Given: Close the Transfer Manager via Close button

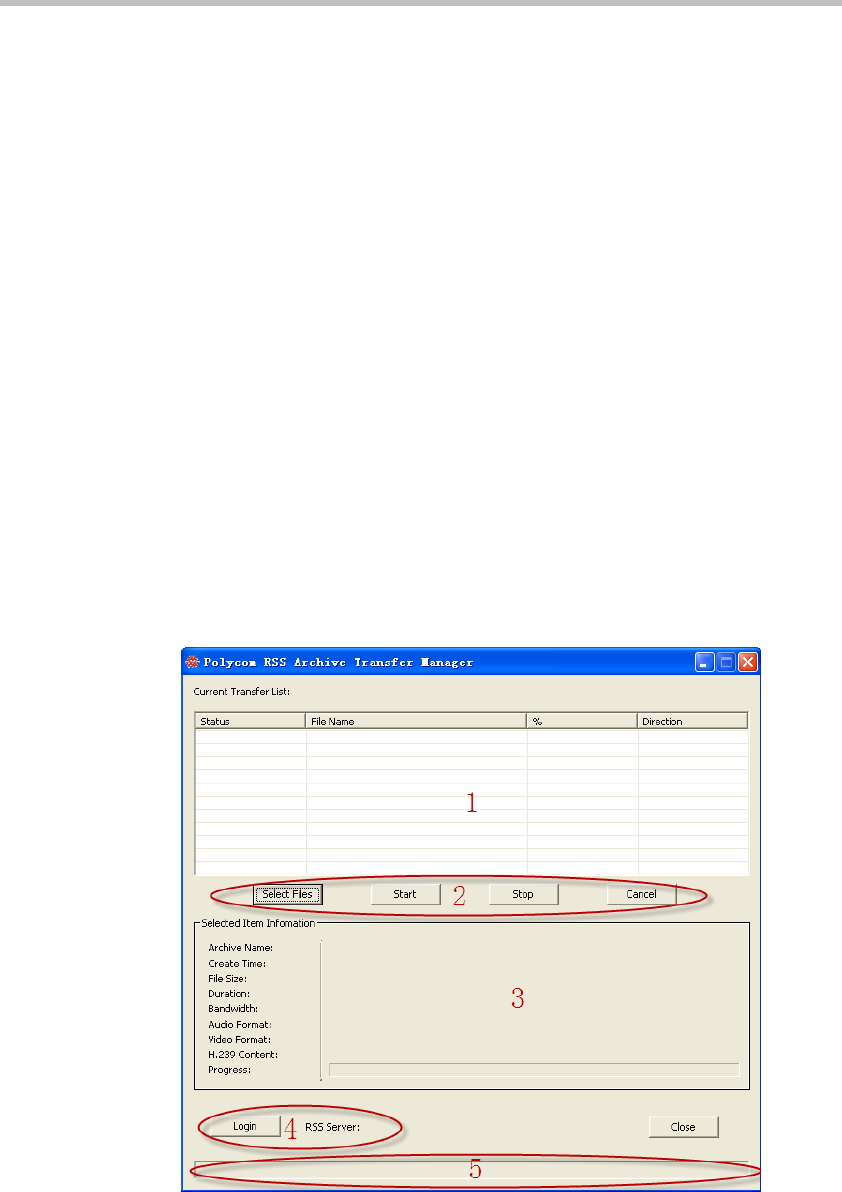Looking at the screenshot, I should pos(683,1127).
